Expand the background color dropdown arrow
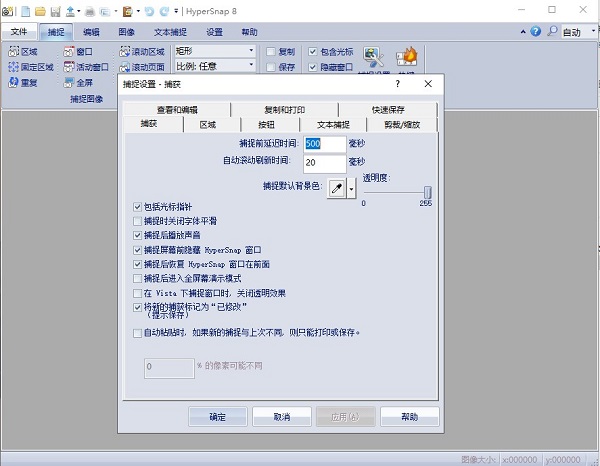The width and height of the screenshot is (600, 466). point(351,188)
